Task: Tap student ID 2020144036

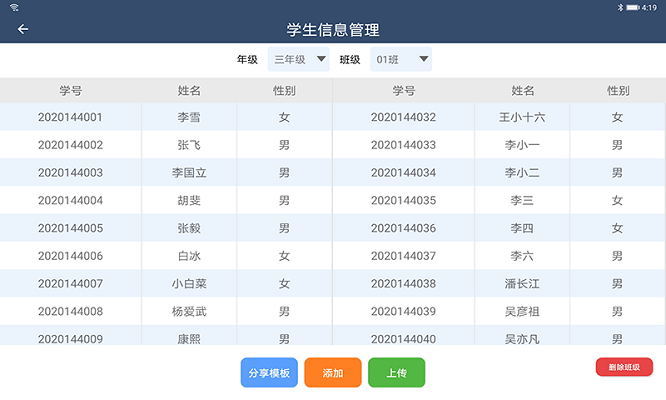Action: click(403, 228)
